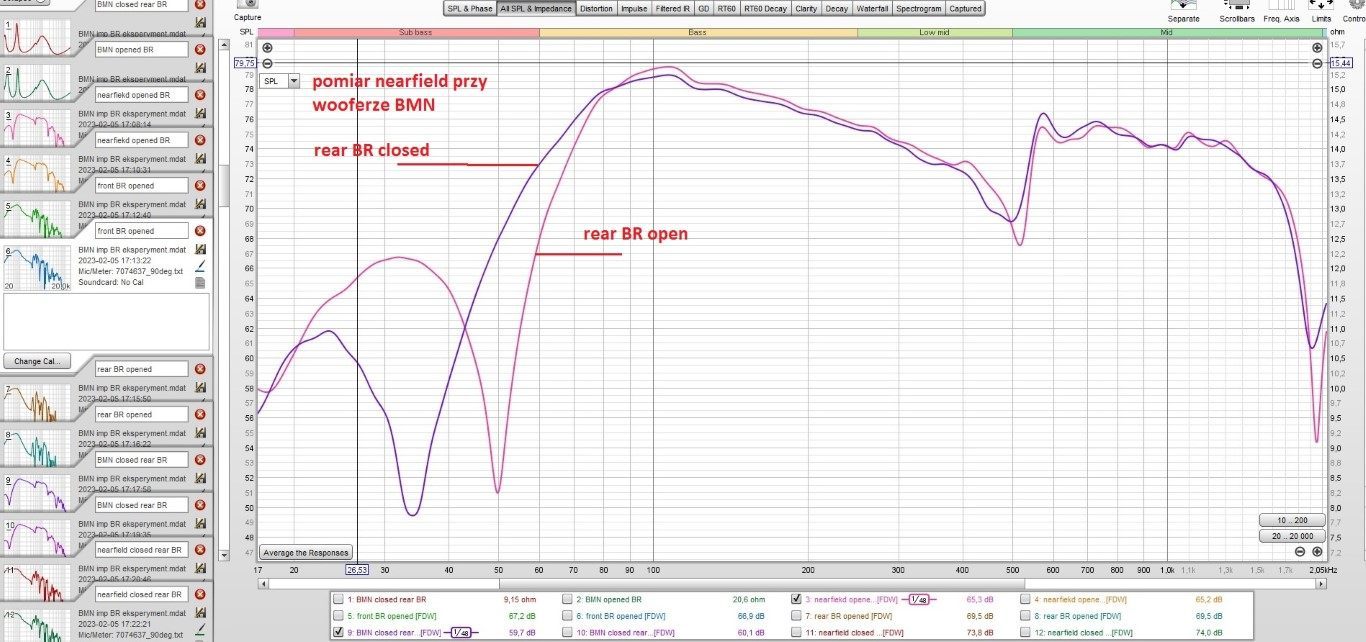Switch to SPL & Phase tab

pyautogui.click(x=470, y=8)
